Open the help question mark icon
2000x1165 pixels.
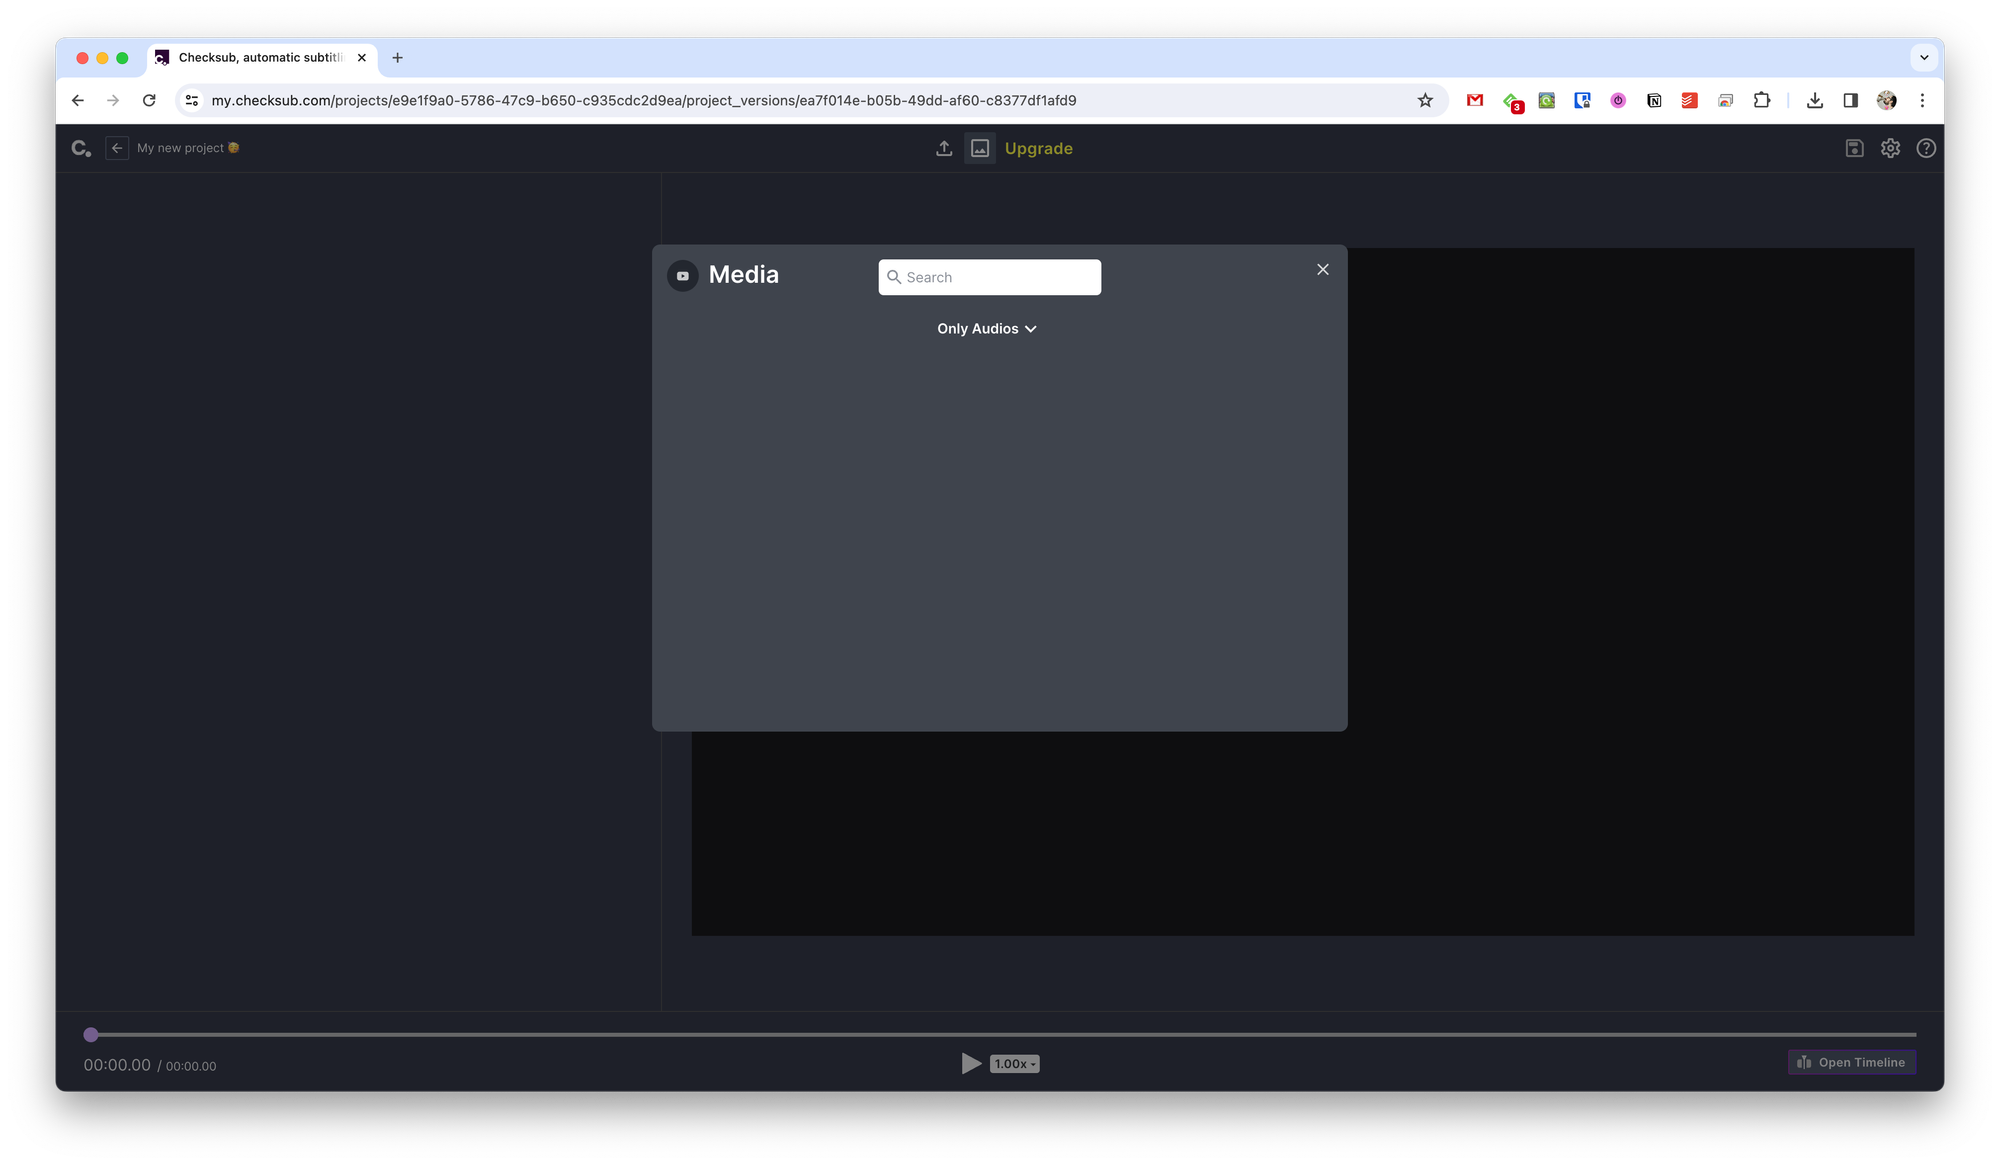[x=1926, y=148]
